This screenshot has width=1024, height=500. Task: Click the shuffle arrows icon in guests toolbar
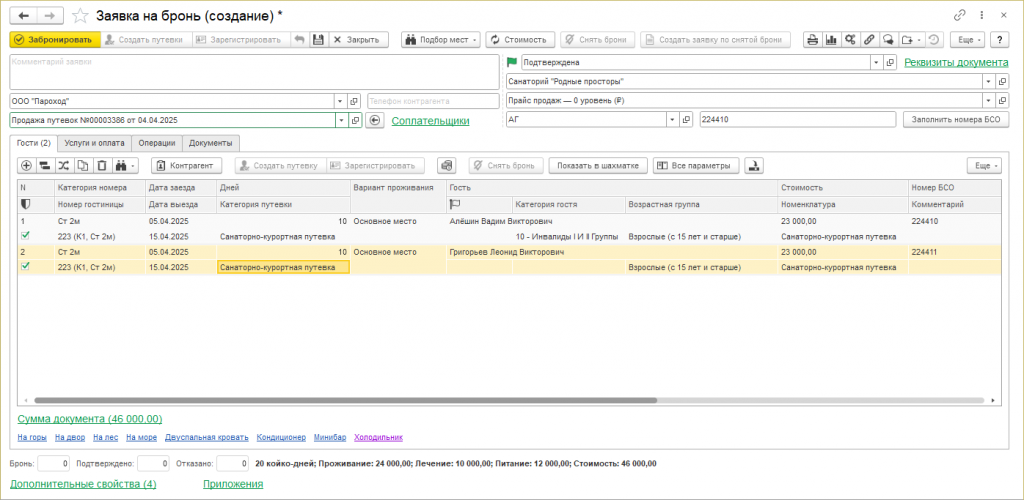(x=63, y=165)
